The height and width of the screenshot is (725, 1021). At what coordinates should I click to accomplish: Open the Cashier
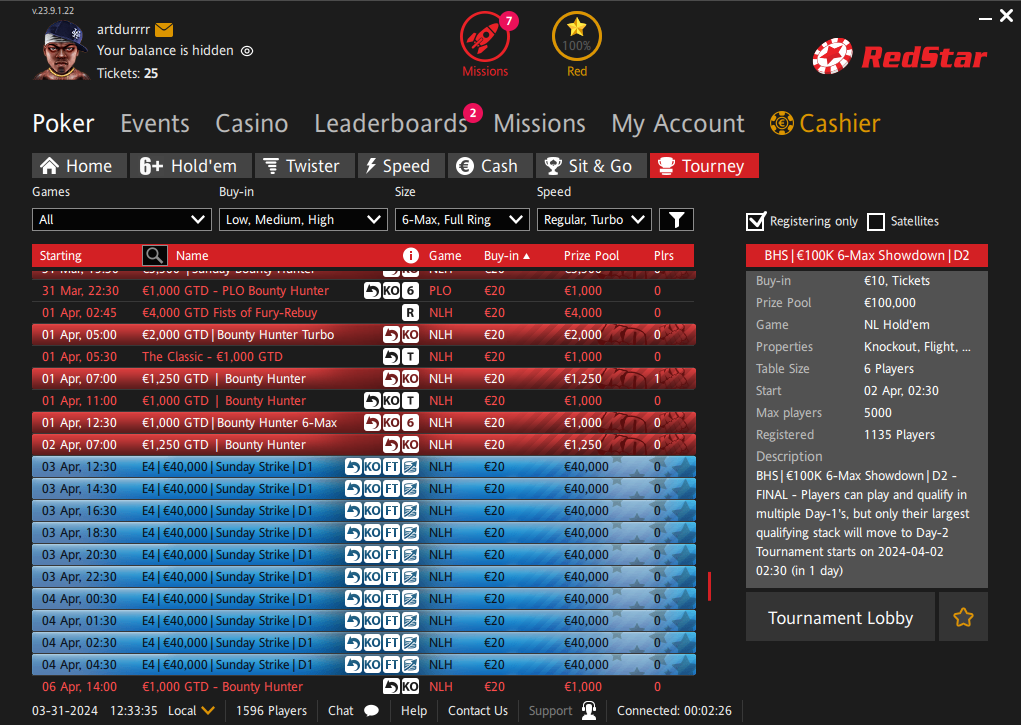click(x=825, y=124)
